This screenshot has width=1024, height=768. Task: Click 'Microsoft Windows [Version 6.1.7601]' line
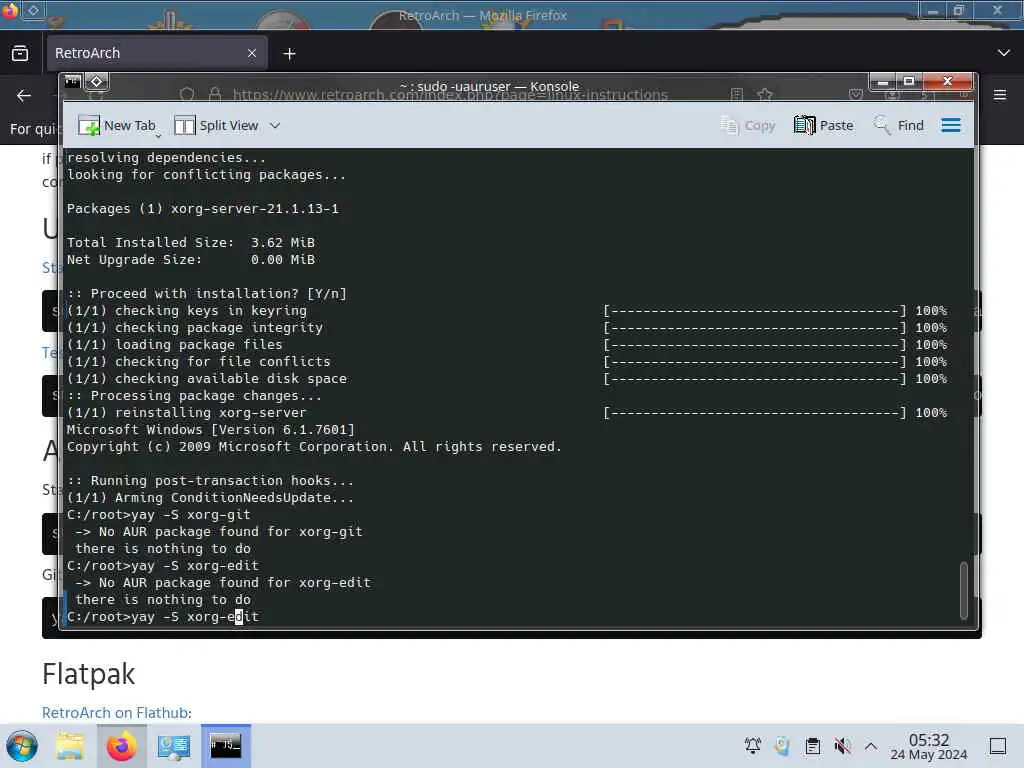coord(210,430)
